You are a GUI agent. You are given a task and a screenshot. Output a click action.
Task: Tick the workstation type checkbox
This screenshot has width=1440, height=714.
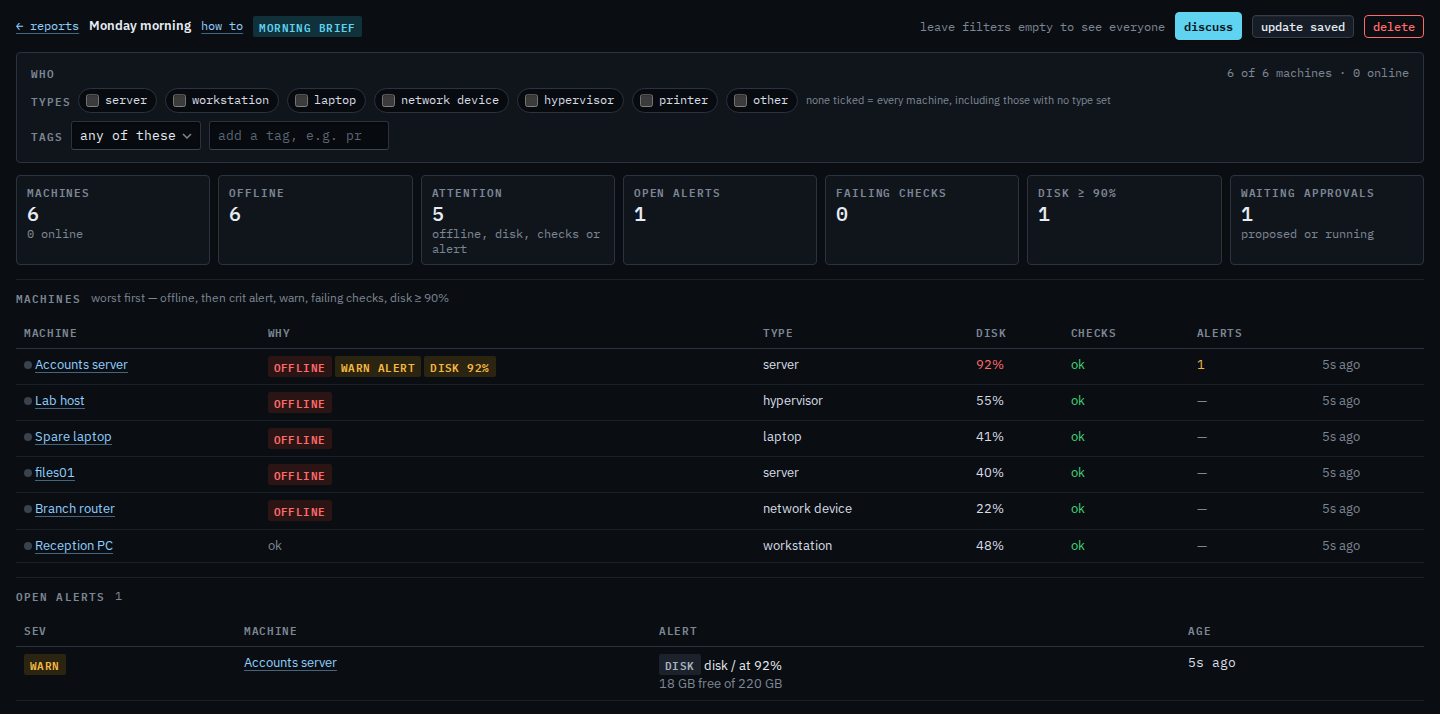180,100
